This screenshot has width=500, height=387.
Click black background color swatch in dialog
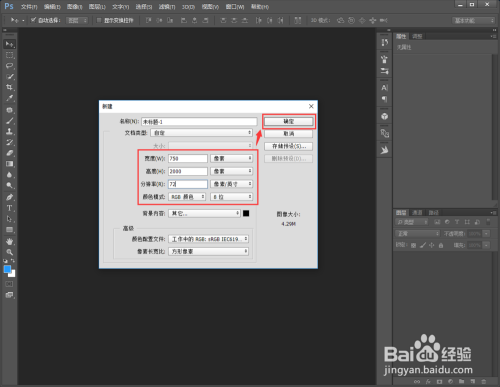246,213
